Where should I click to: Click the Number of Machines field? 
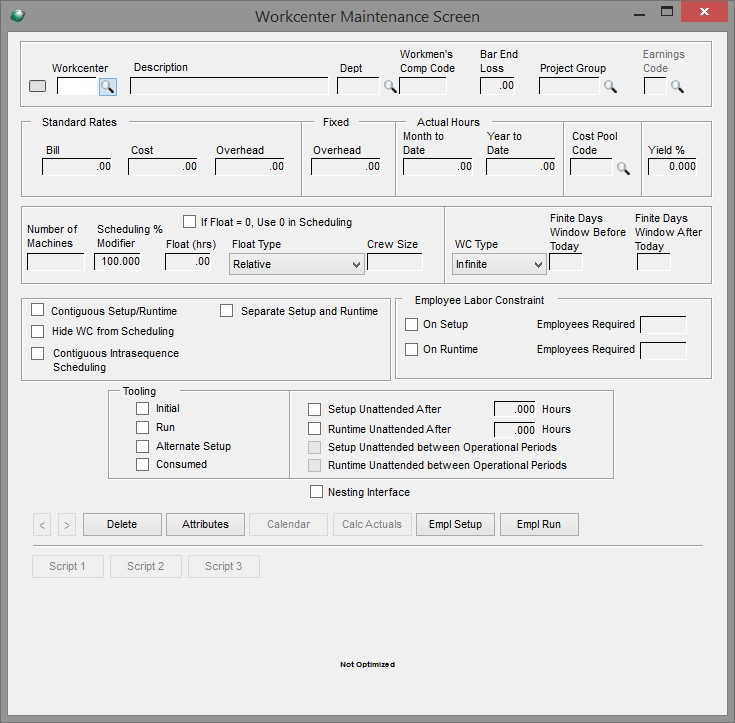coord(56,262)
